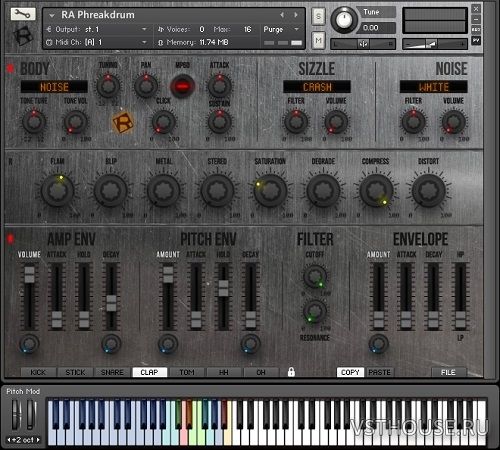Viewport: 500px width, 450px height.
Task: Toggle the padlock lock icon
Action: tap(291, 372)
